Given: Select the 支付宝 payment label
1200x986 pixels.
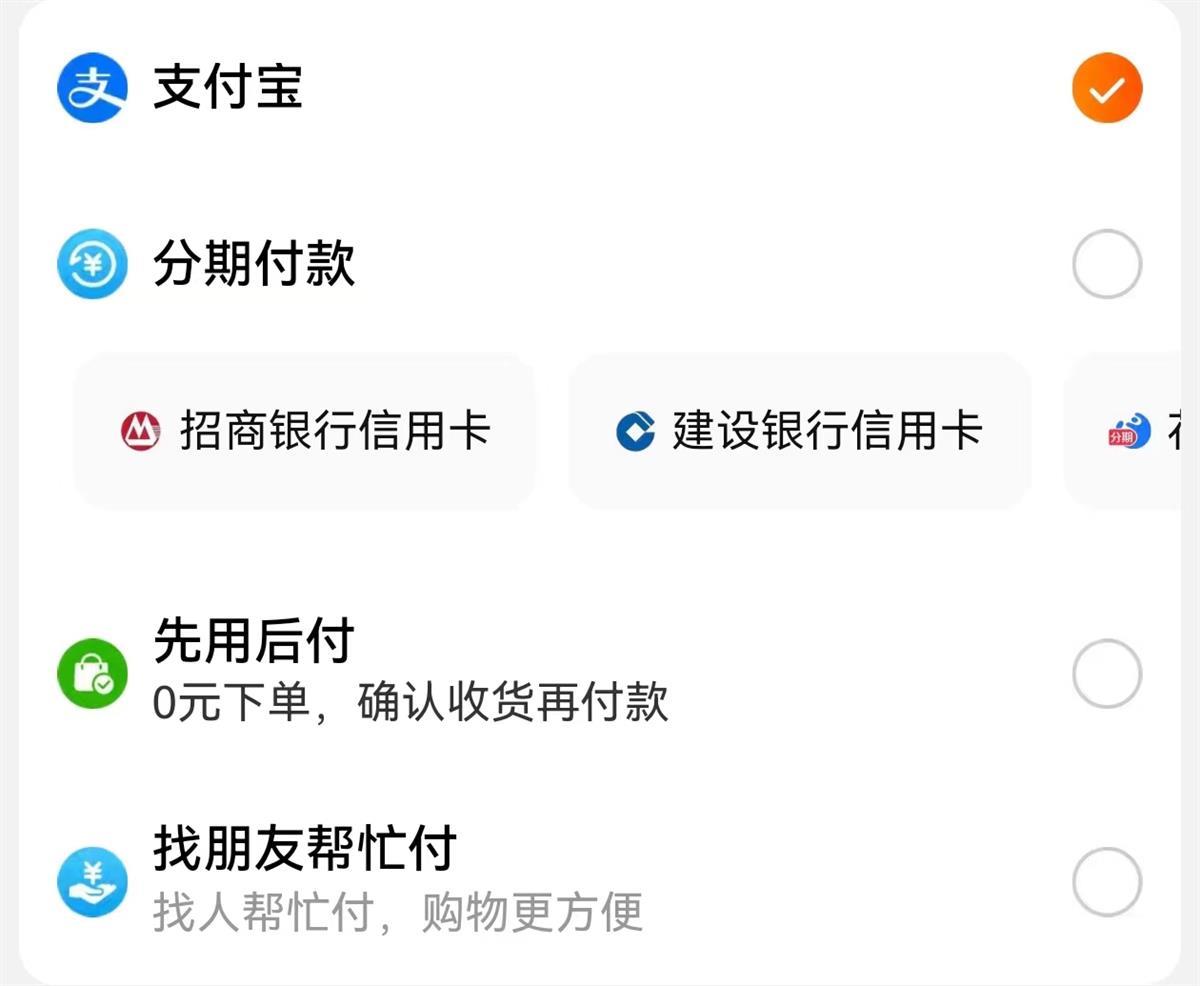Looking at the screenshot, I should coord(228,88).
